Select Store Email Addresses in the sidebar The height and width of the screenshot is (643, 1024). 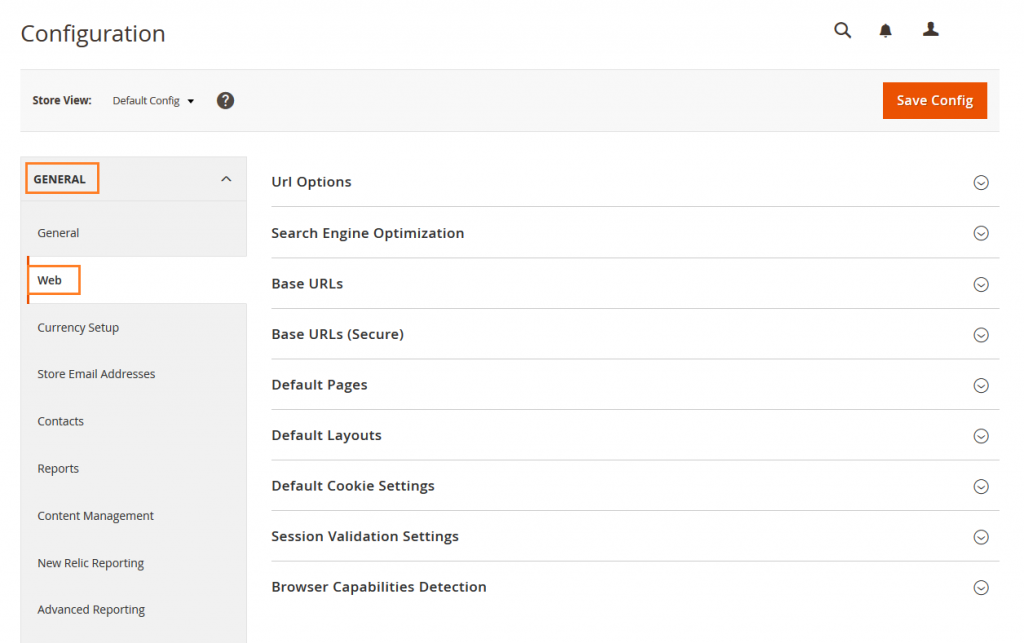96,374
